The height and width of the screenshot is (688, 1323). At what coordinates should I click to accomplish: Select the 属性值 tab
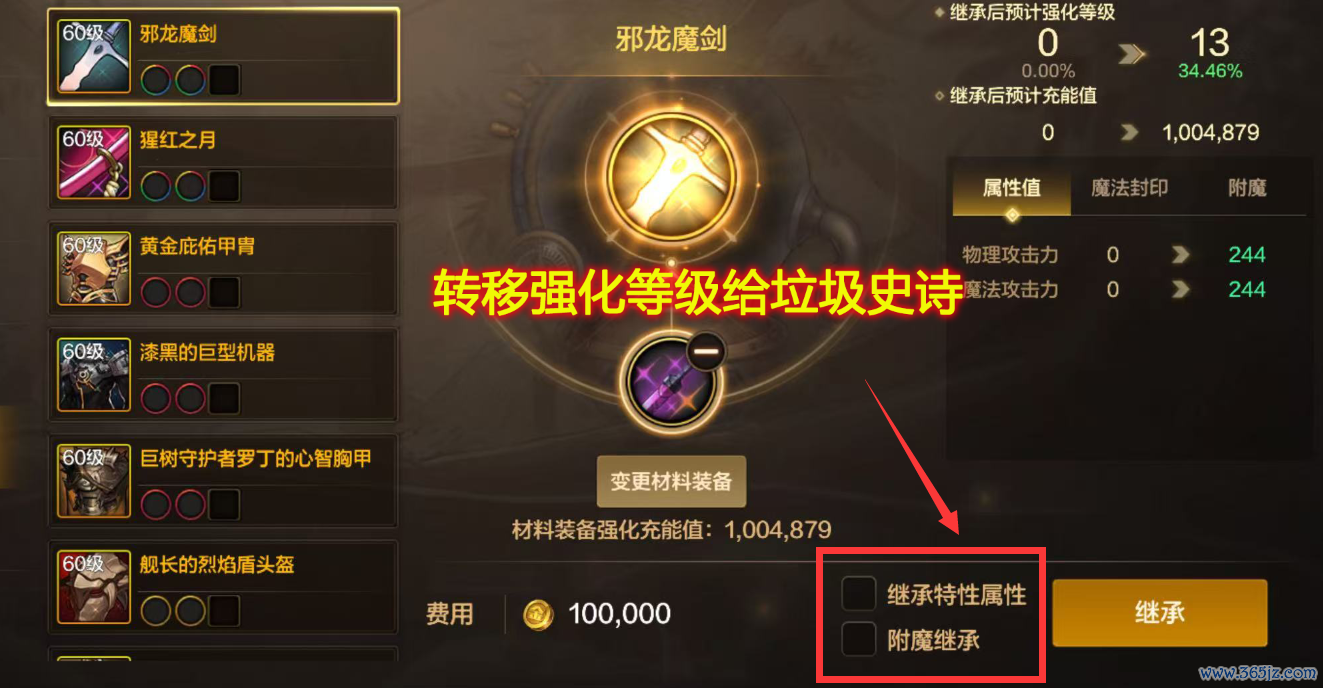click(1012, 188)
